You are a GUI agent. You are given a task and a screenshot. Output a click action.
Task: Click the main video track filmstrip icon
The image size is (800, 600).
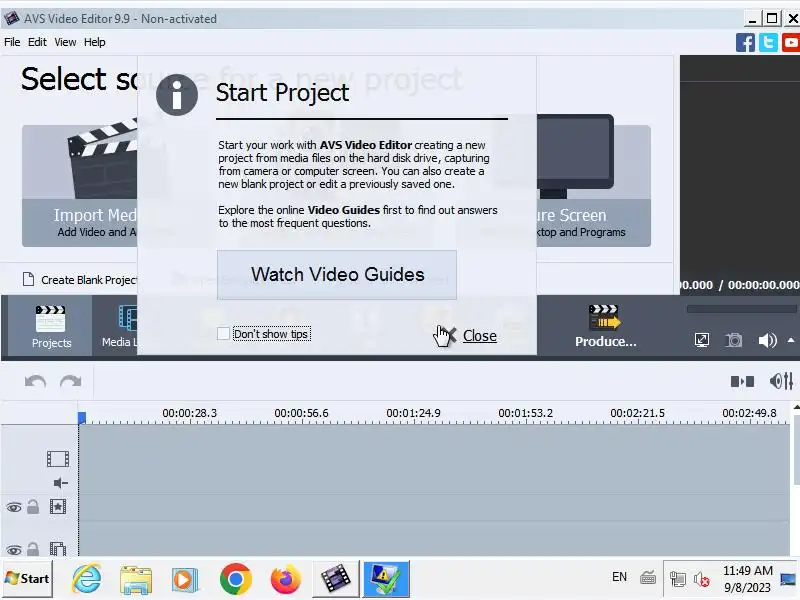(58, 459)
